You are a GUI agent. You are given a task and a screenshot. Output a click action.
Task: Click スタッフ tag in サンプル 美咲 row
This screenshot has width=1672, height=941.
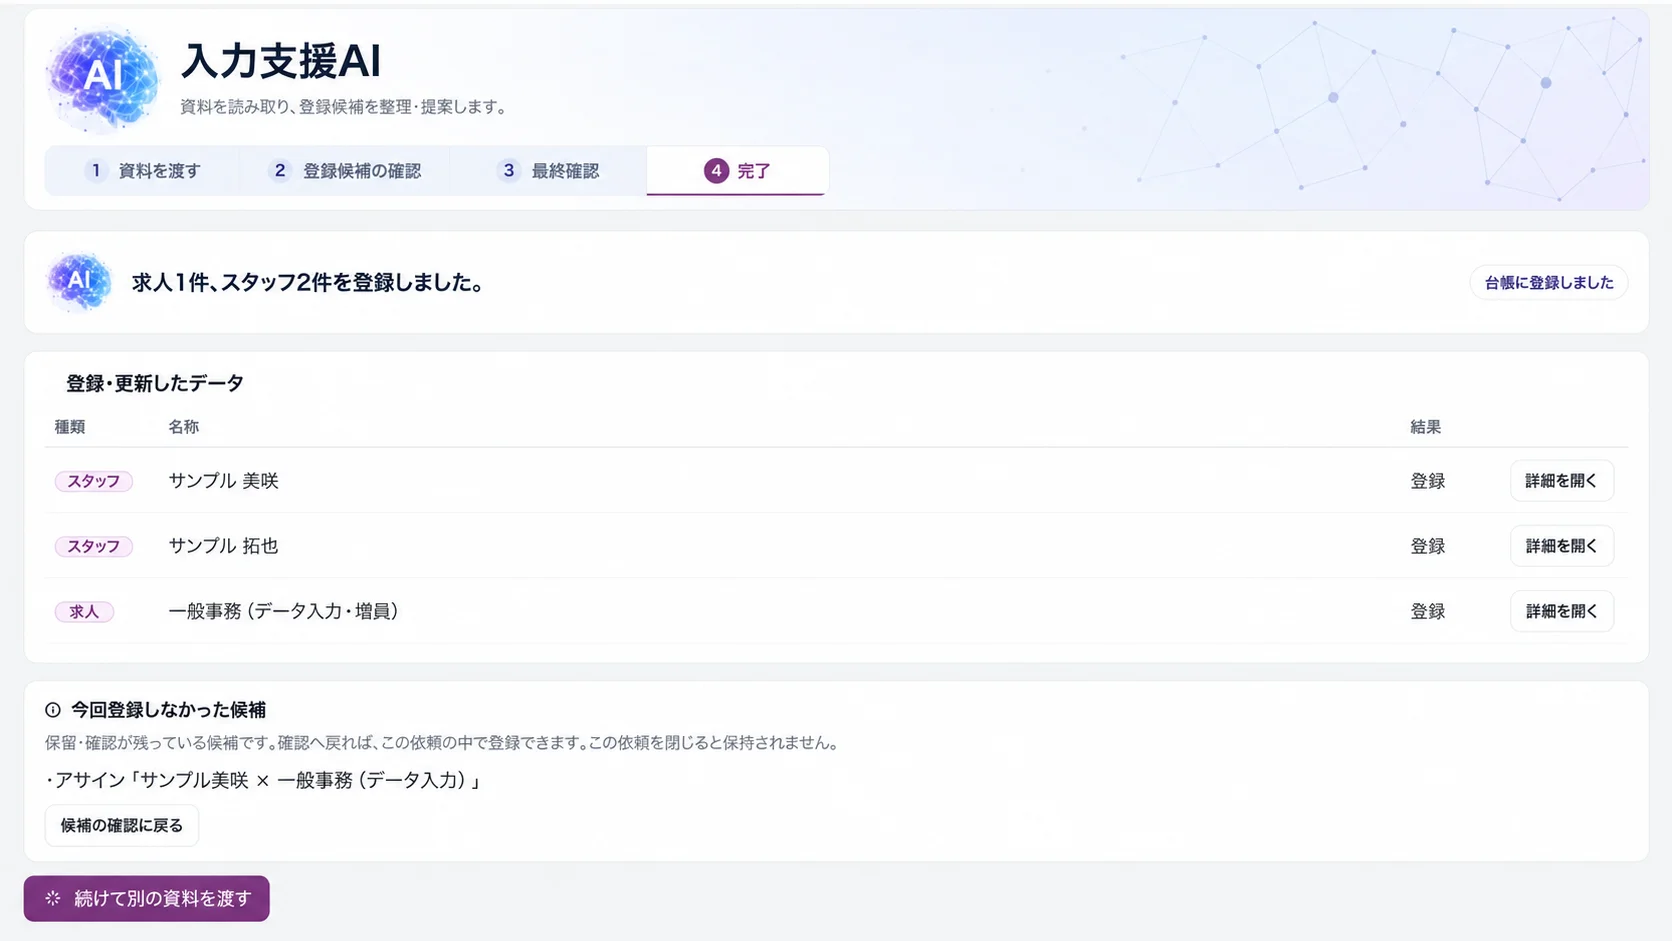point(94,481)
